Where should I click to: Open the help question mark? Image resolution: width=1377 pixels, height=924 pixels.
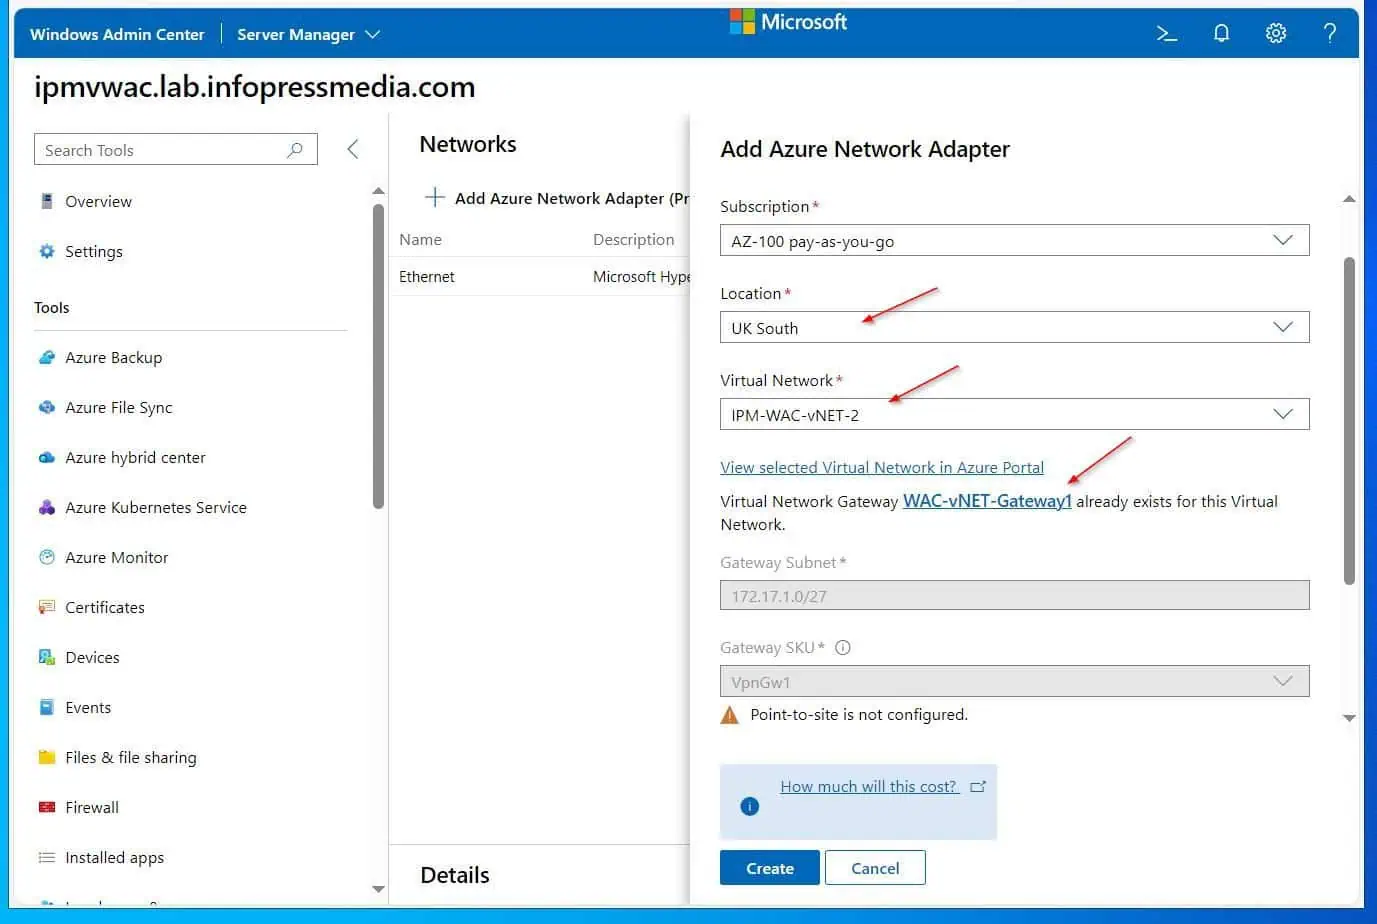point(1330,34)
